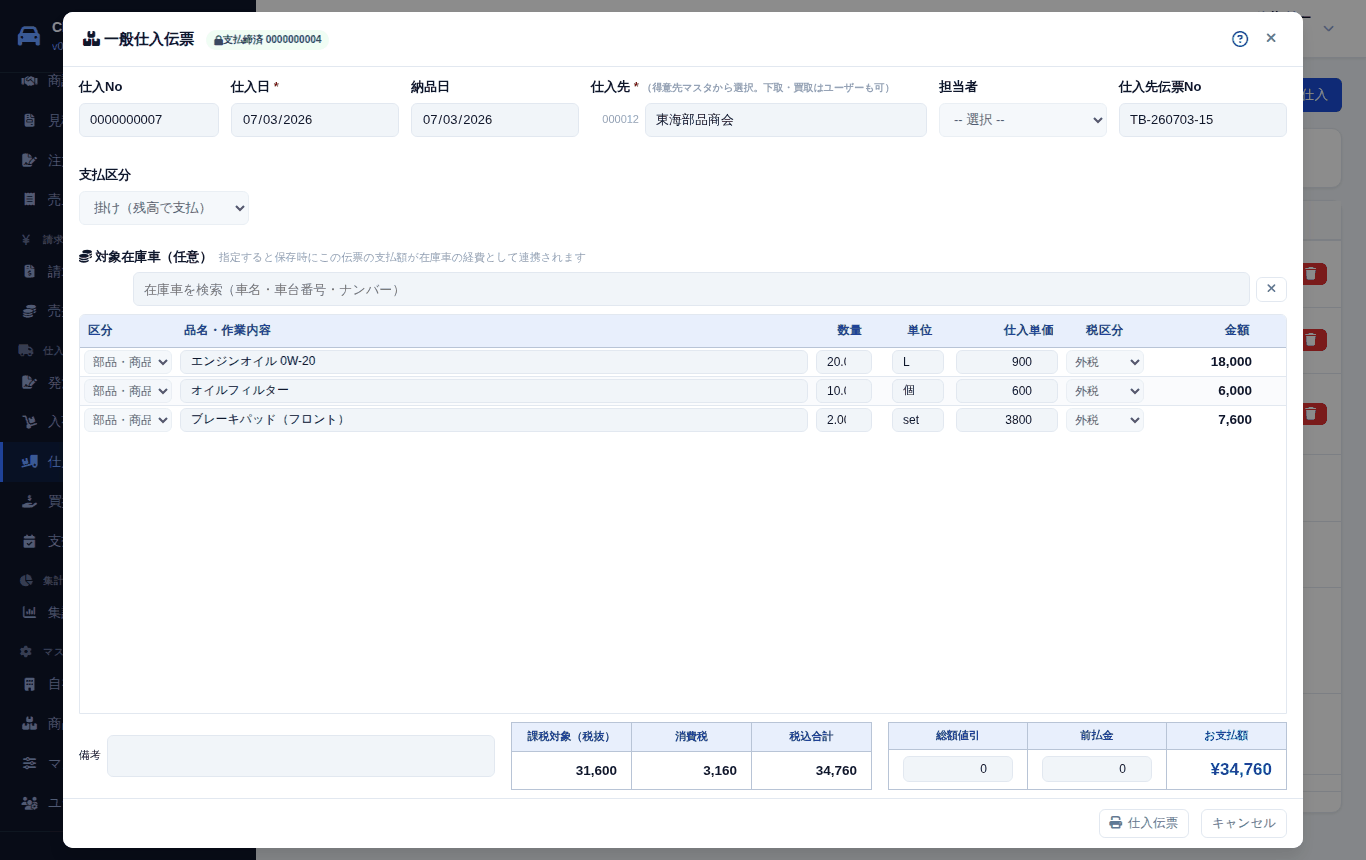Open the 区分 dropdown for エンジンオイル row
Viewport: 1366px width, 860px height.
128,362
